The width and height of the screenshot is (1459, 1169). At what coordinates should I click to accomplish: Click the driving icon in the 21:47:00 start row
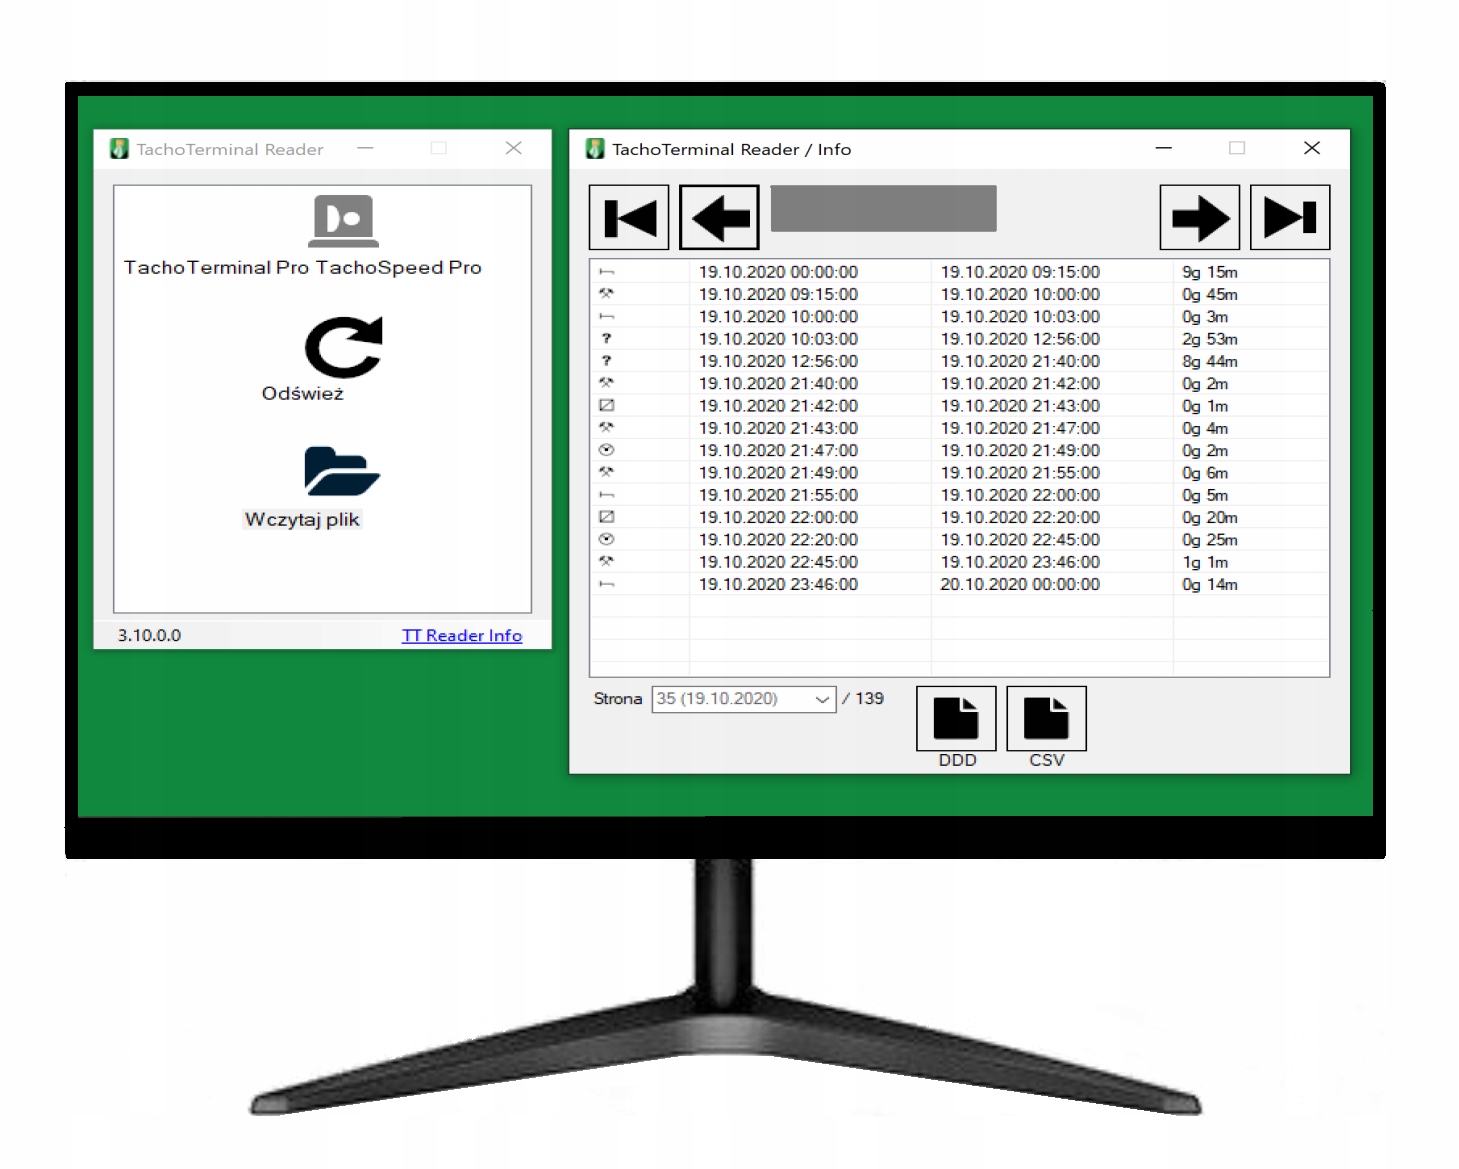pyautogui.click(x=606, y=450)
